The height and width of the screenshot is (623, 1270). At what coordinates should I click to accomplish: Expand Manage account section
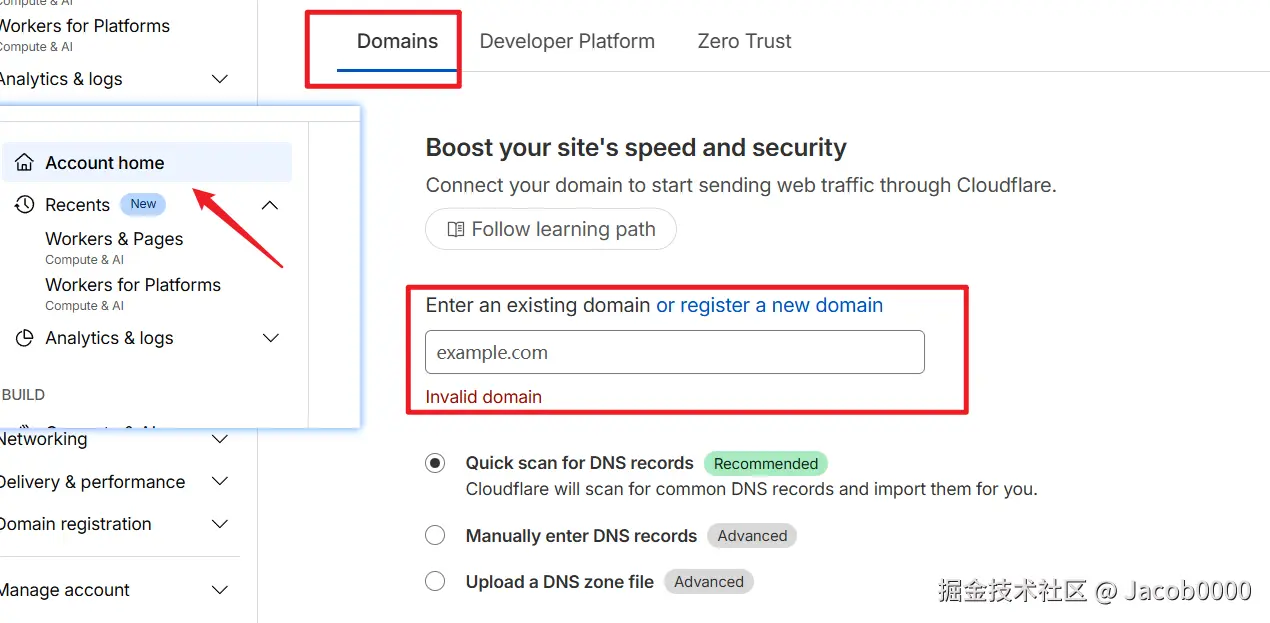coord(221,590)
